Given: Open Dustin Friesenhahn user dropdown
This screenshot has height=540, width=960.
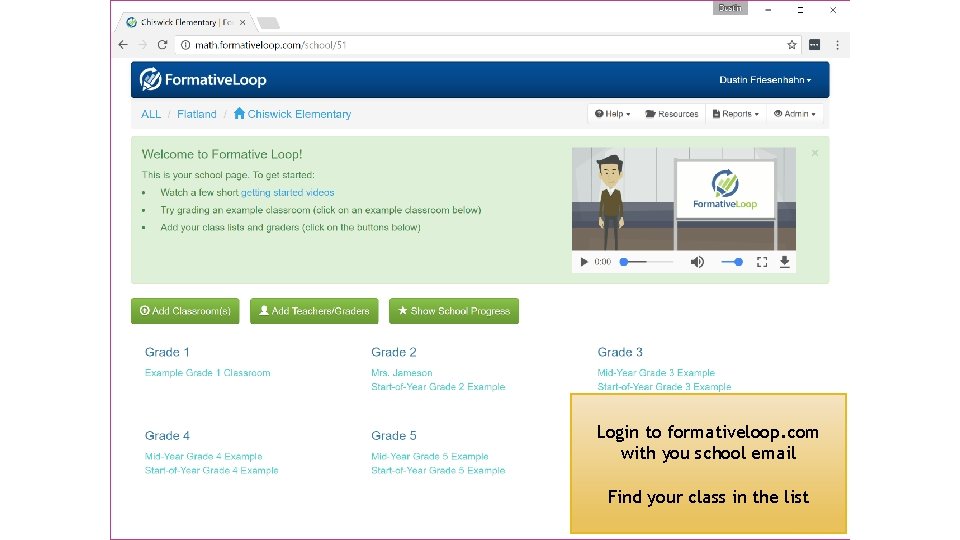Looking at the screenshot, I should point(765,80).
